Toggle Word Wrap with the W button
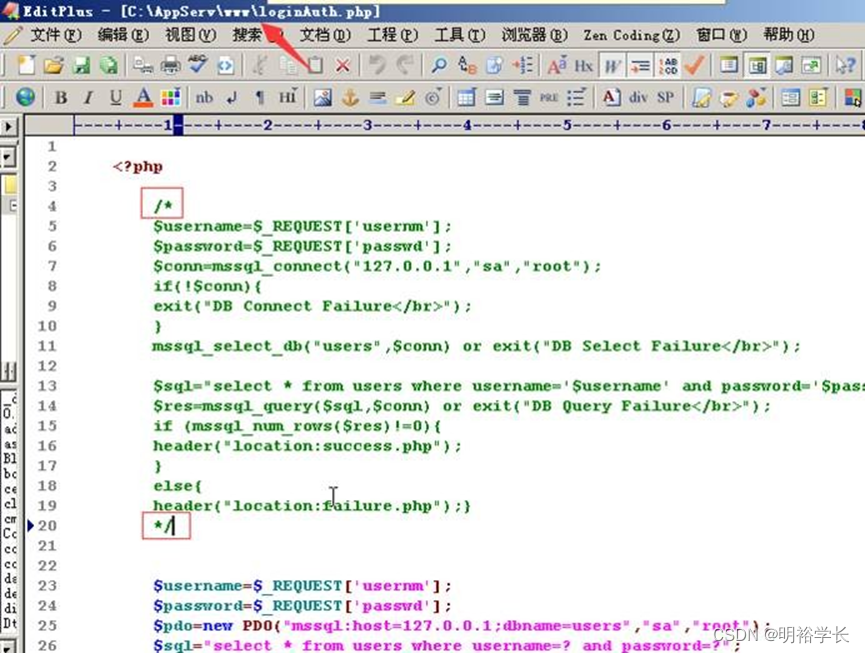The height and width of the screenshot is (653, 865). point(612,66)
